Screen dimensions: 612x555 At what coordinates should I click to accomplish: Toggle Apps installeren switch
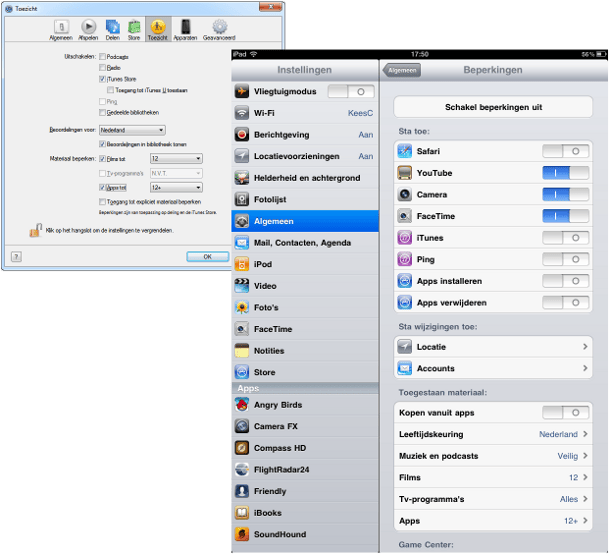pos(565,281)
